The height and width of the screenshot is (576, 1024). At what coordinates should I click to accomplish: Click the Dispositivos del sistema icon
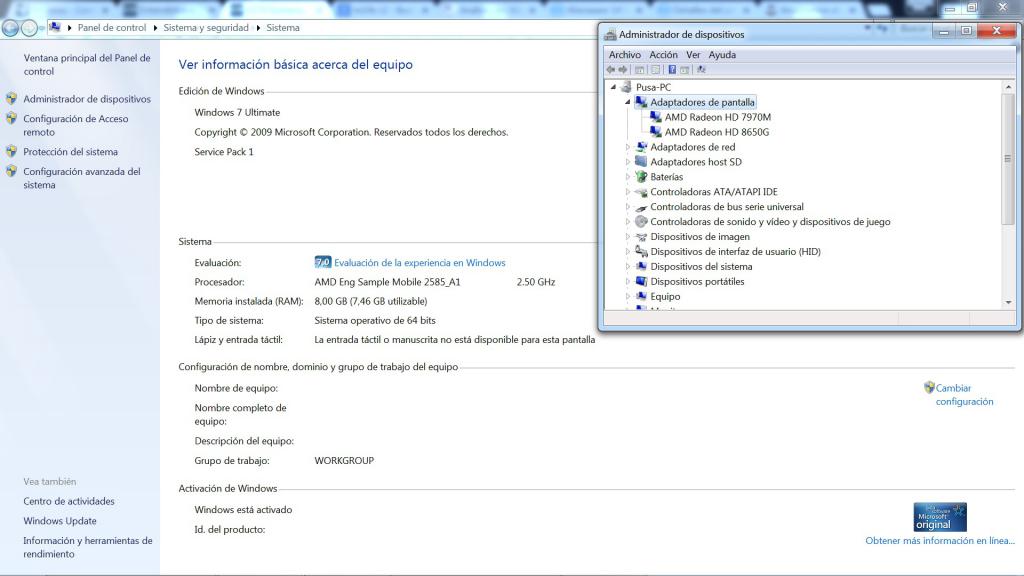click(641, 266)
